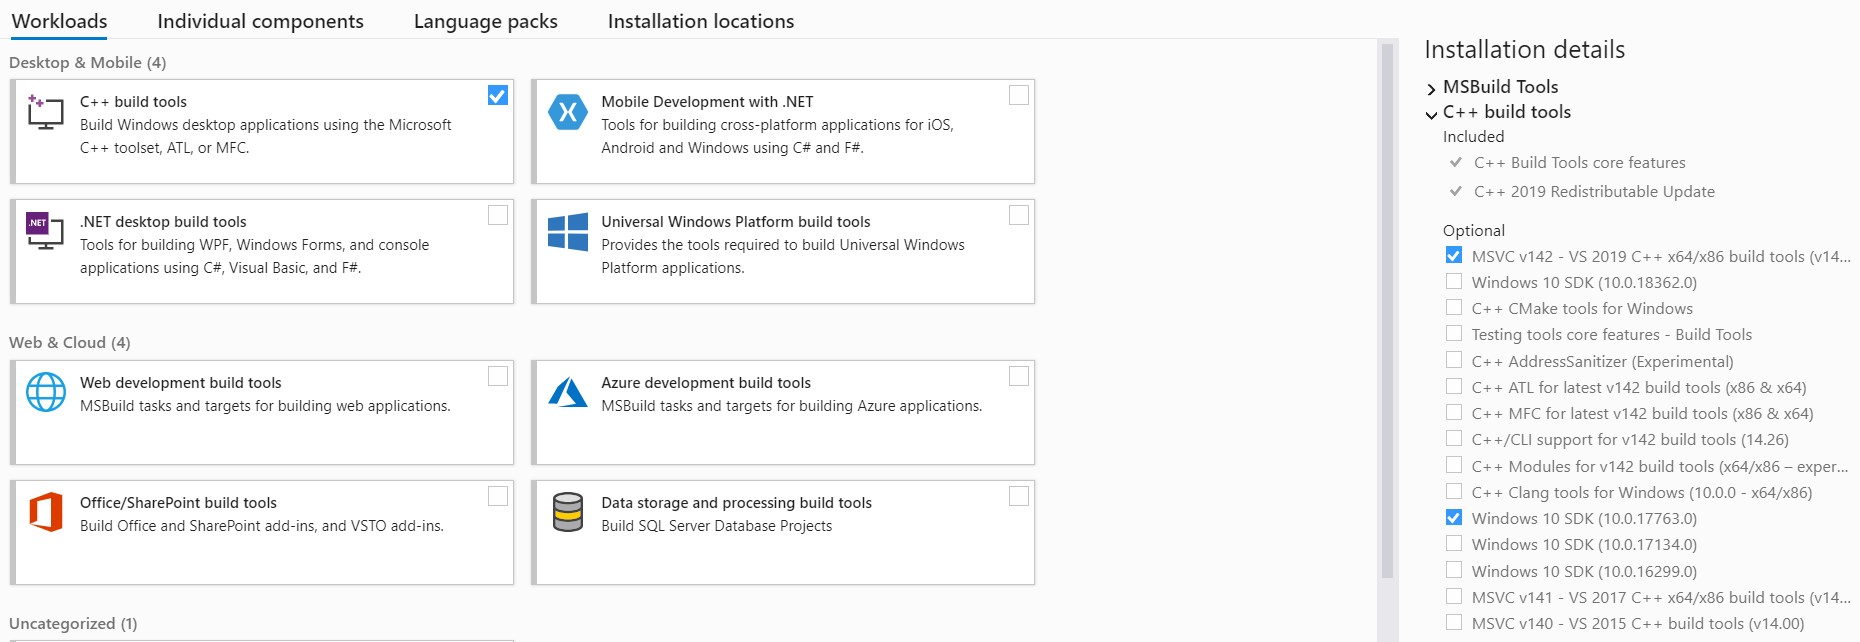Click the Azure development build tools icon
The width and height of the screenshot is (1860, 642).
click(x=567, y=392)
